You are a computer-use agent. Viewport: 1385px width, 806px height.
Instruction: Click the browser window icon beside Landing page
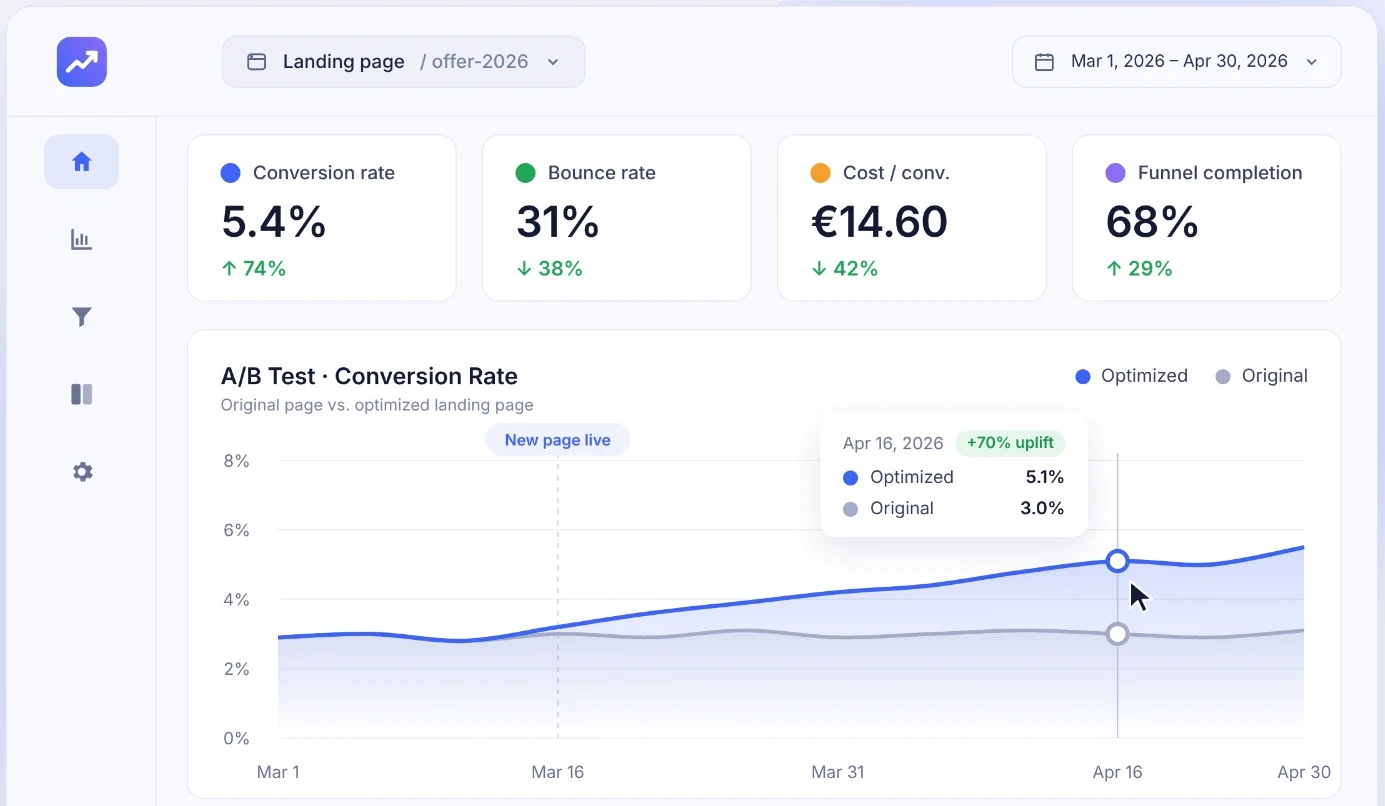(x=257, y=62)
